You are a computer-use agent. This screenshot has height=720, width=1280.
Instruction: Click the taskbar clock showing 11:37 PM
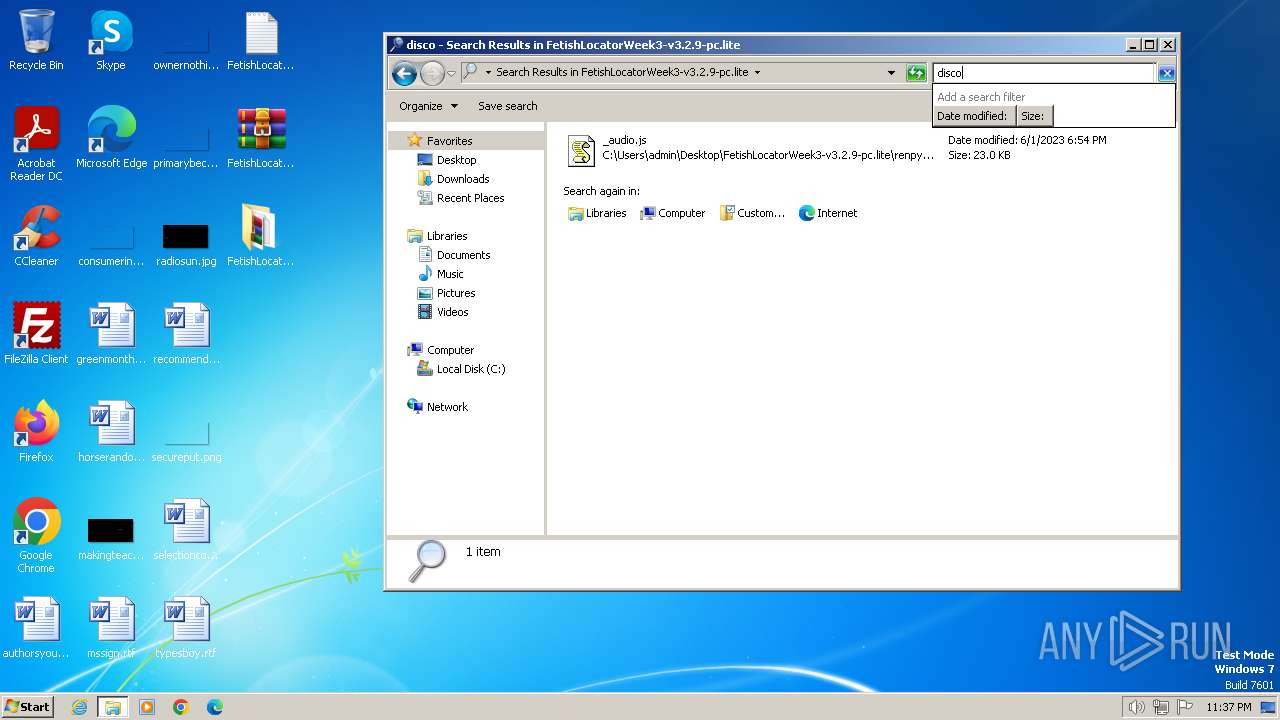[1229, 707]
